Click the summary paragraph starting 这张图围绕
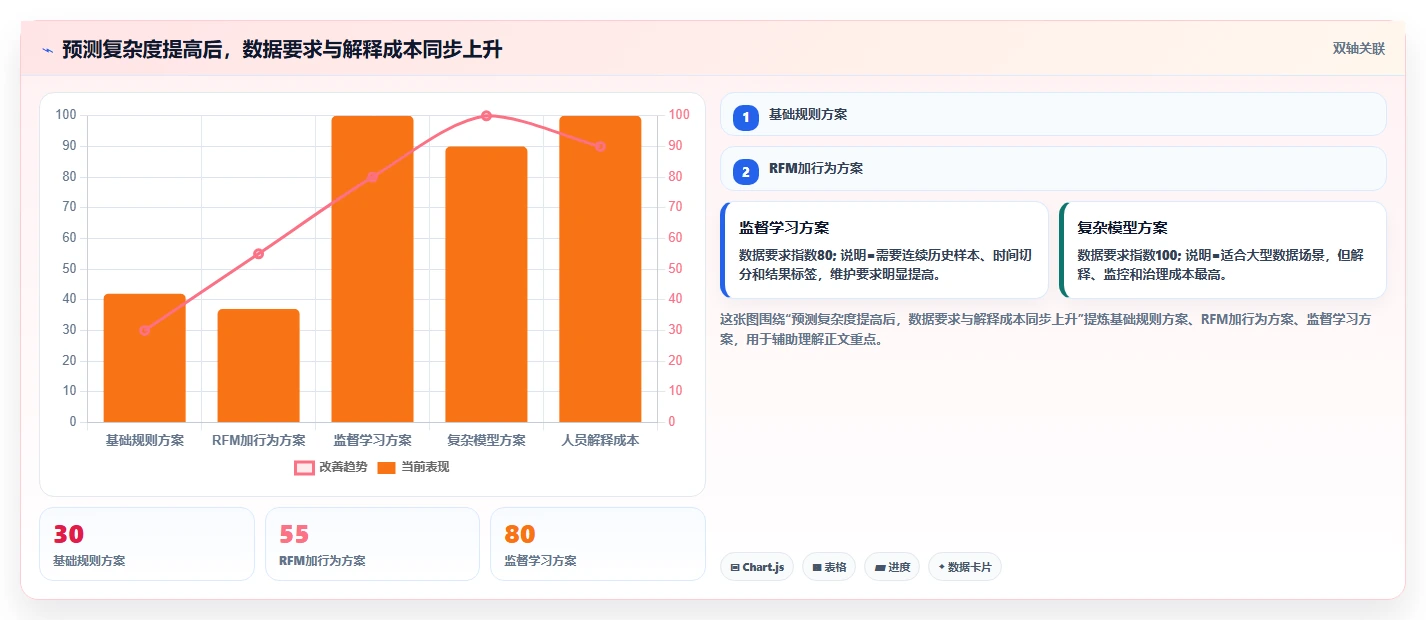 [x=1045, y=329]
